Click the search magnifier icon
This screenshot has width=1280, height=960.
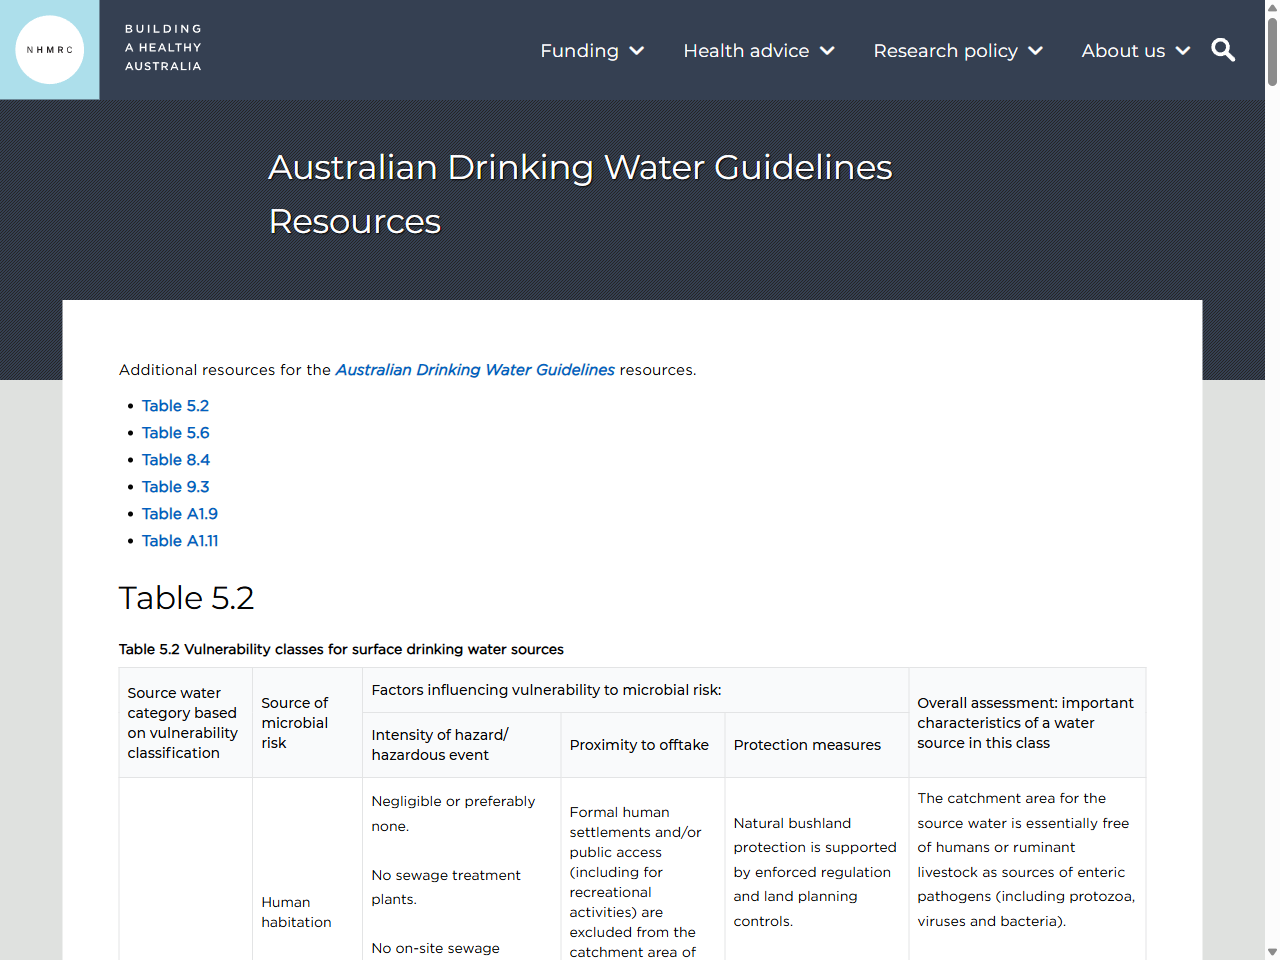pos(1222,50)
